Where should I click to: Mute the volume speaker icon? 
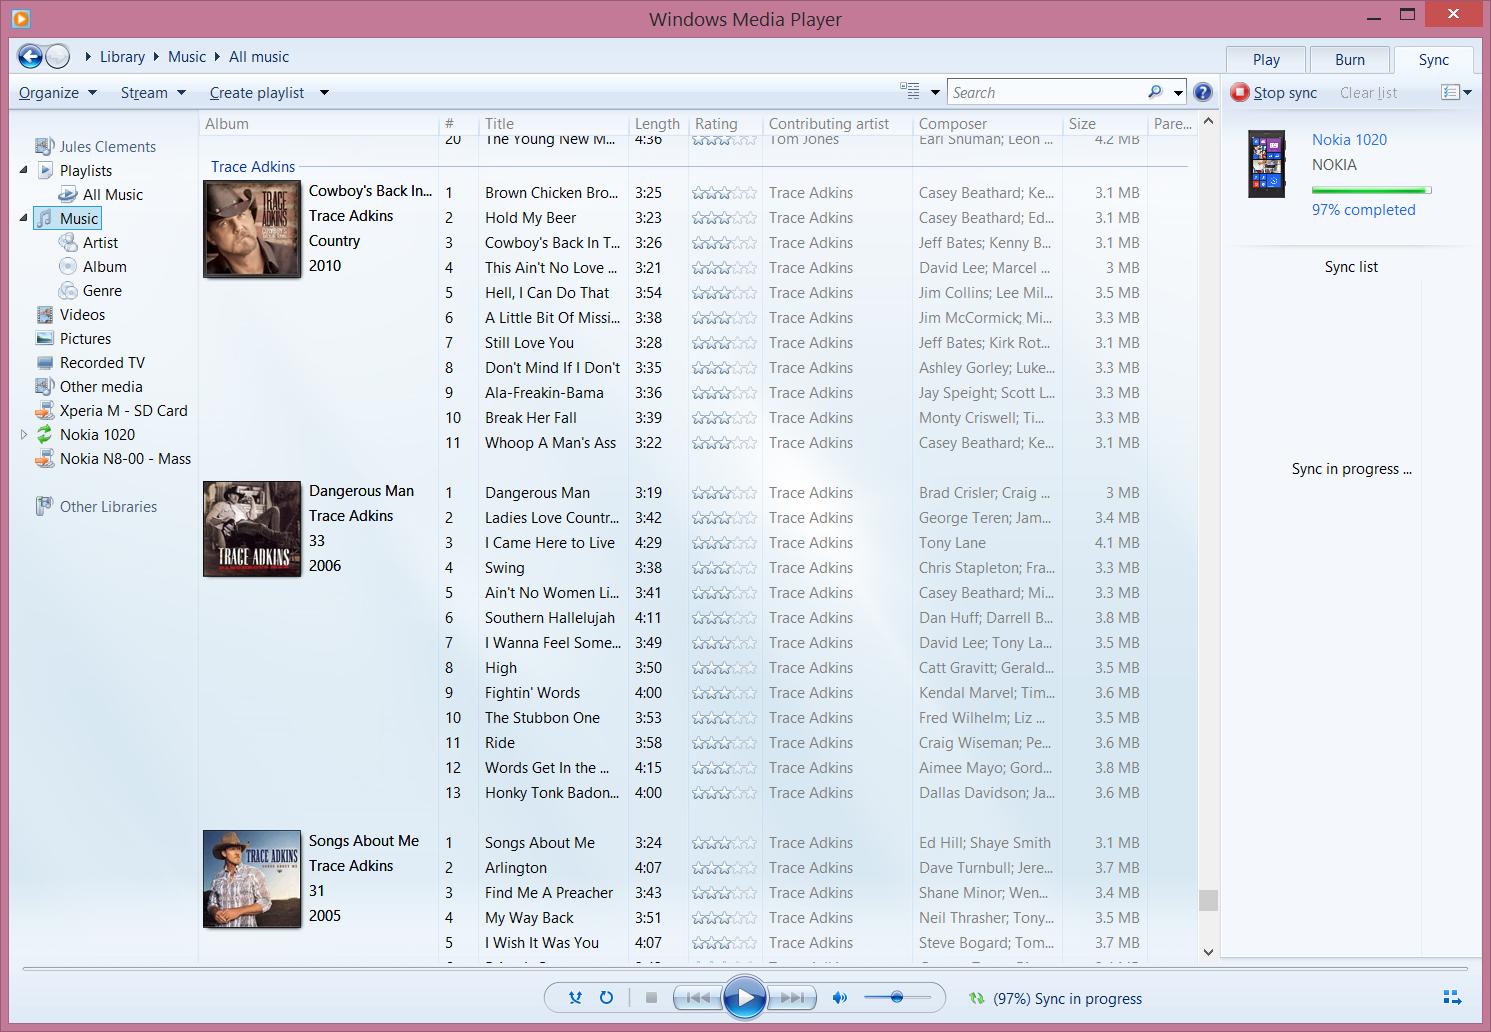point(840,997)
